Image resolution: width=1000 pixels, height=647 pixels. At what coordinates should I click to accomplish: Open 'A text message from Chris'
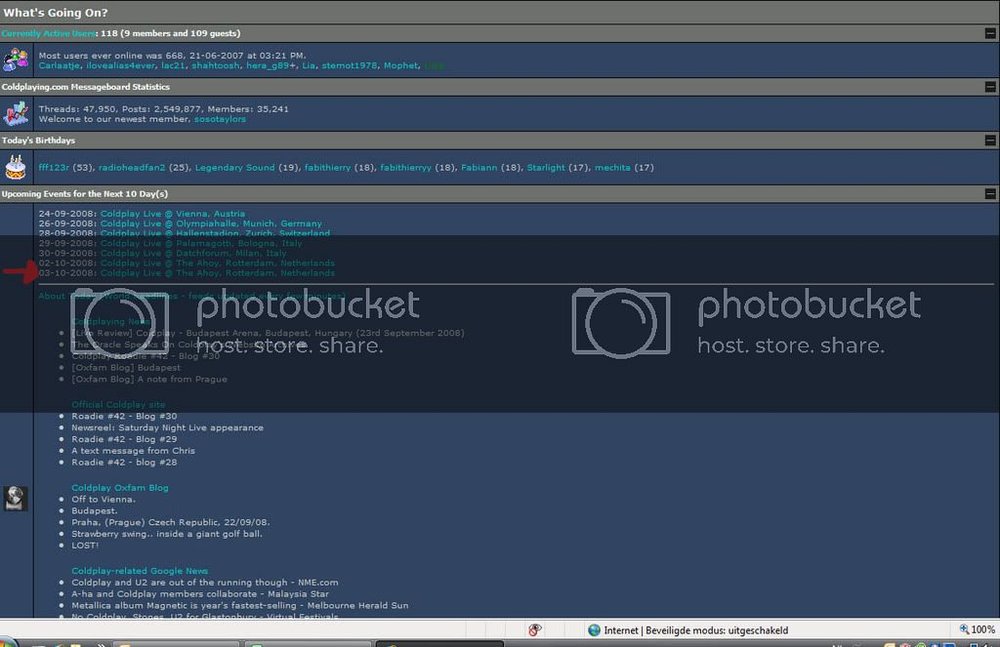133,450
